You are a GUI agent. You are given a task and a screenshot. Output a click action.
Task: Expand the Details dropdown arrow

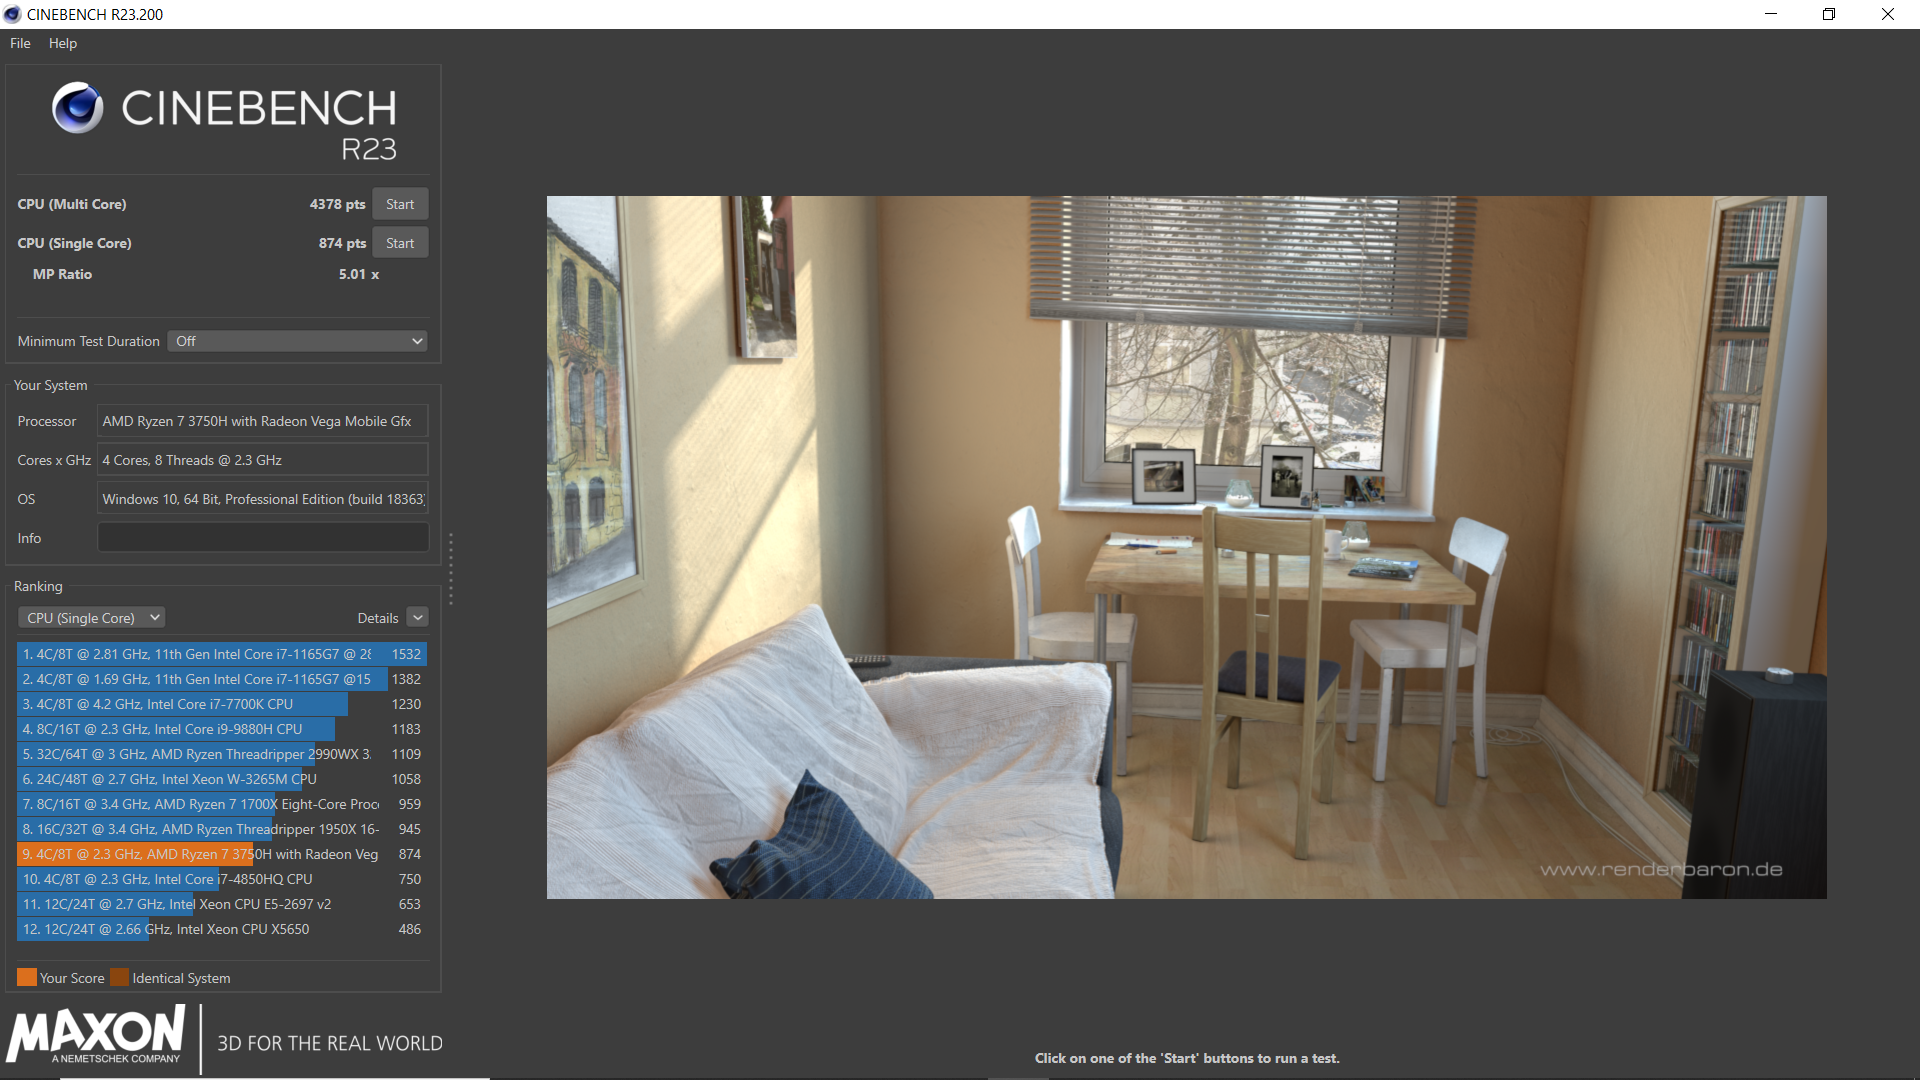(x=418, y=618)
